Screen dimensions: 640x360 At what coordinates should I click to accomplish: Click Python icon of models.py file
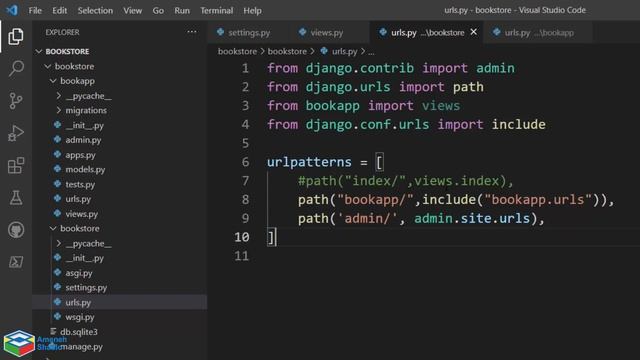58,169
